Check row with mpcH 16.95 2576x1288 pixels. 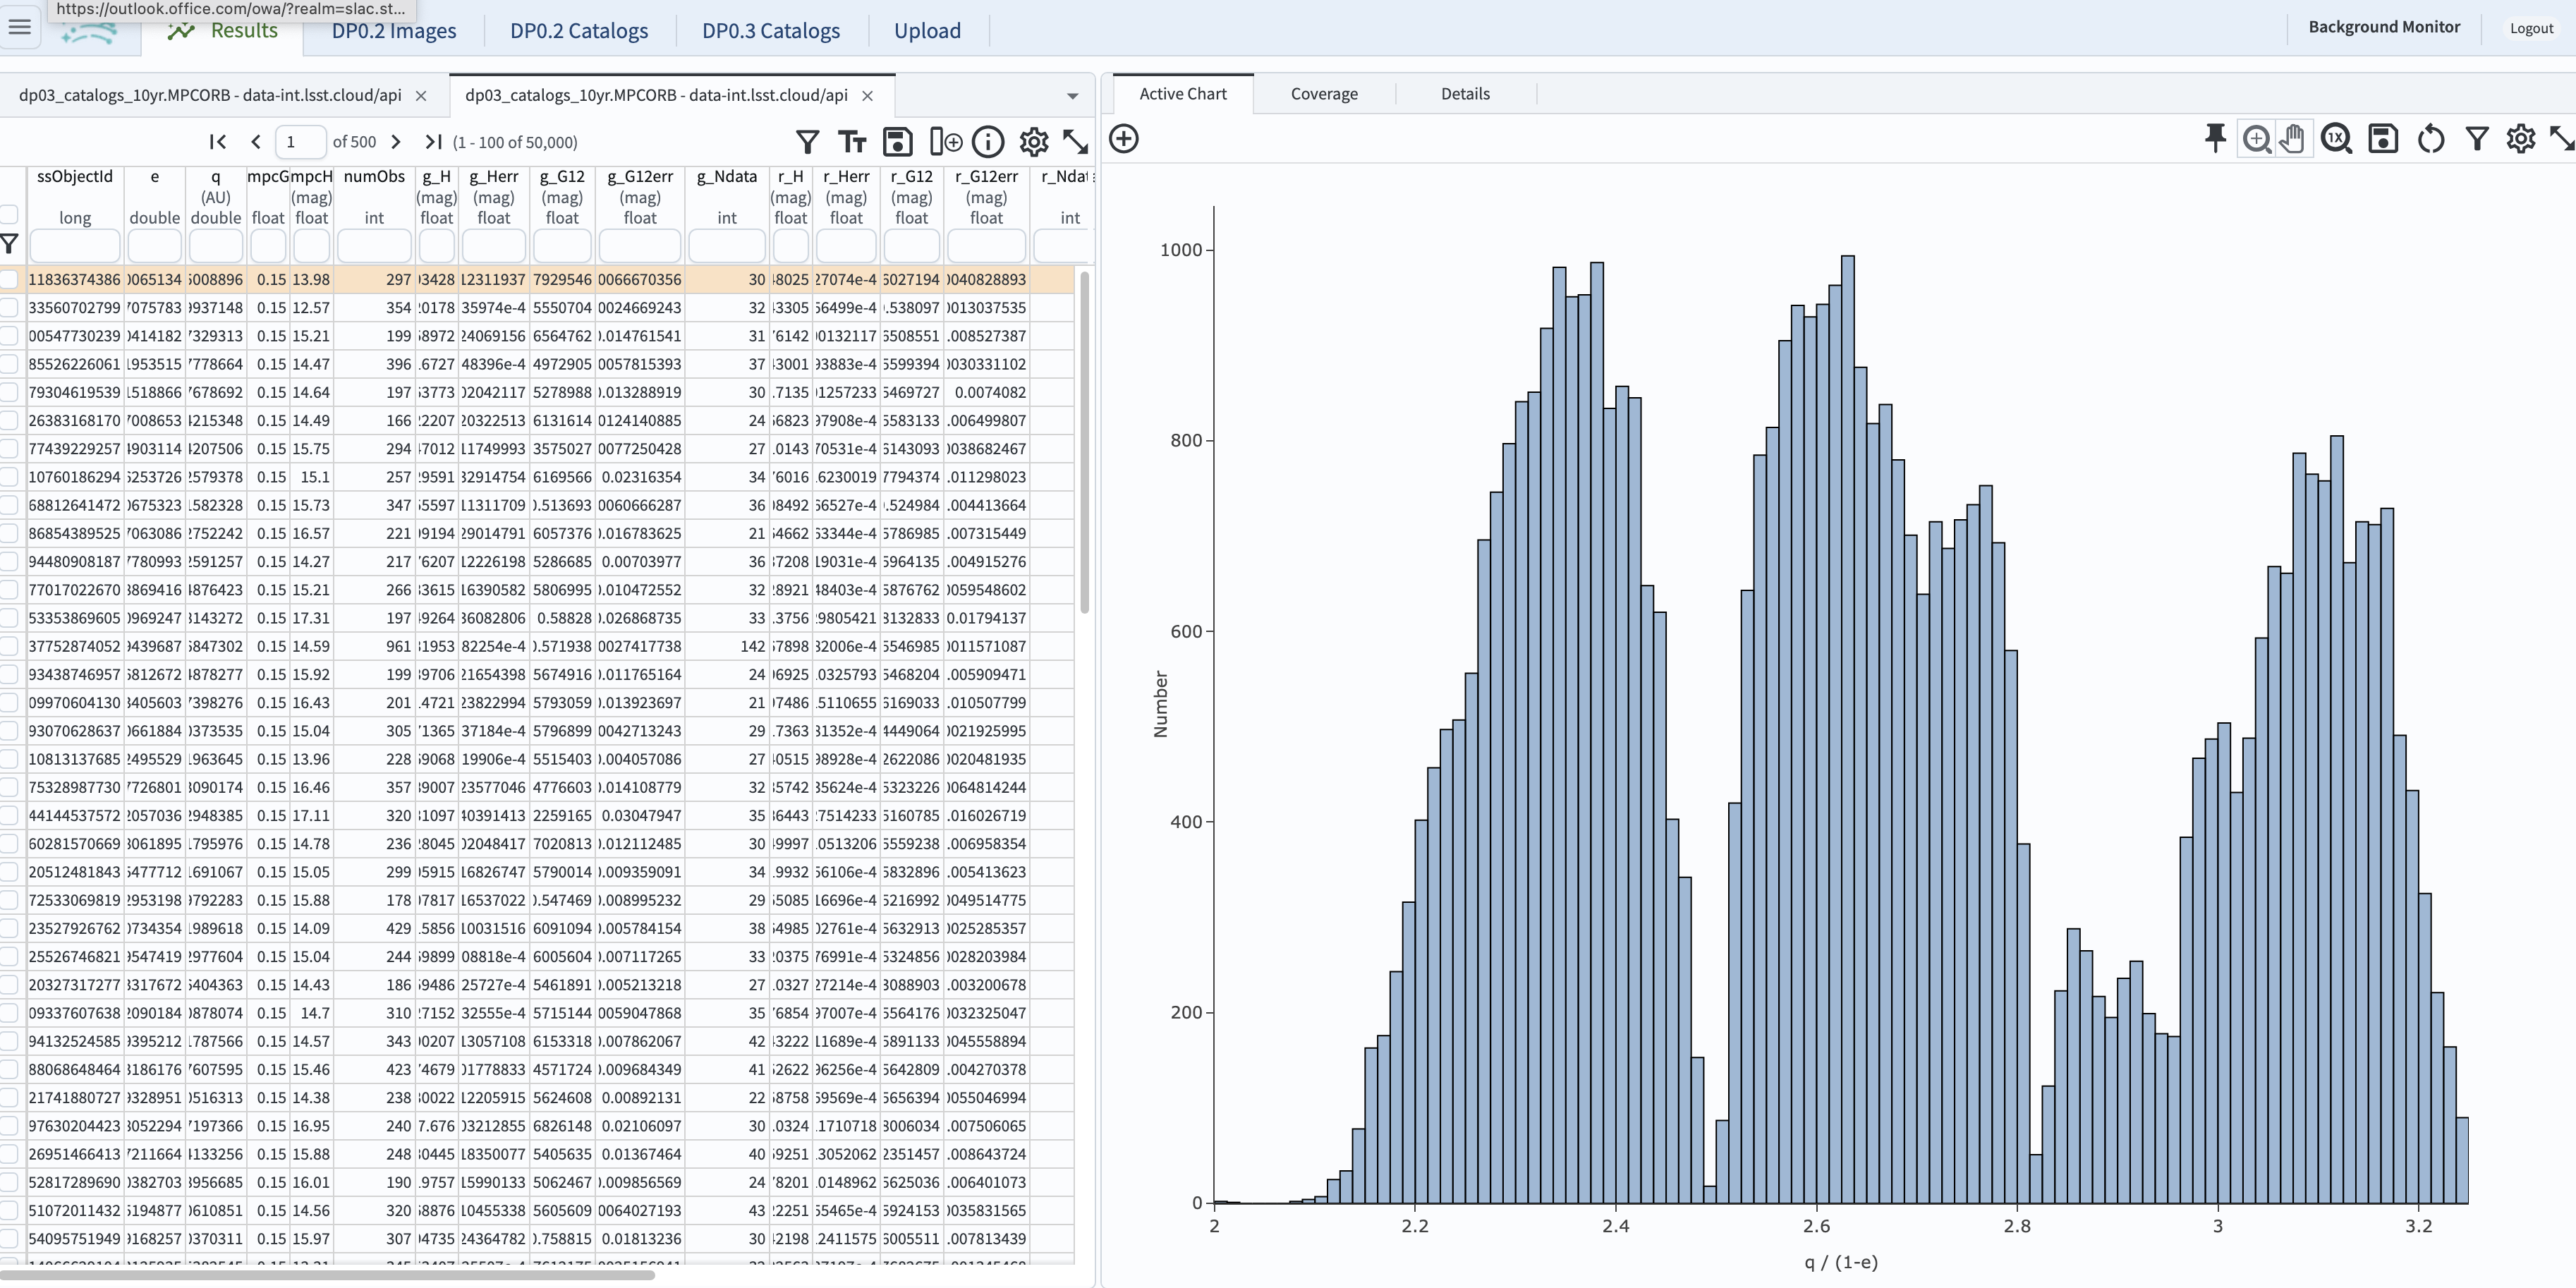[x=9, y=1126]
